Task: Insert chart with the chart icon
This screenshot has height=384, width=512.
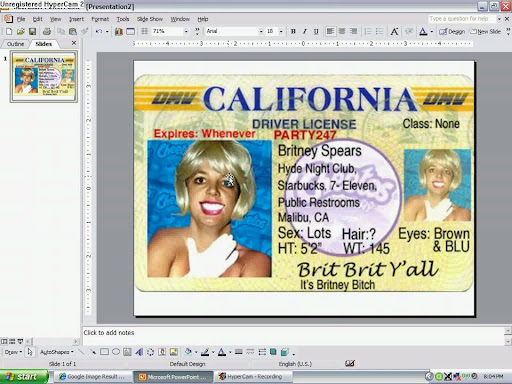Action: (119, 31)
